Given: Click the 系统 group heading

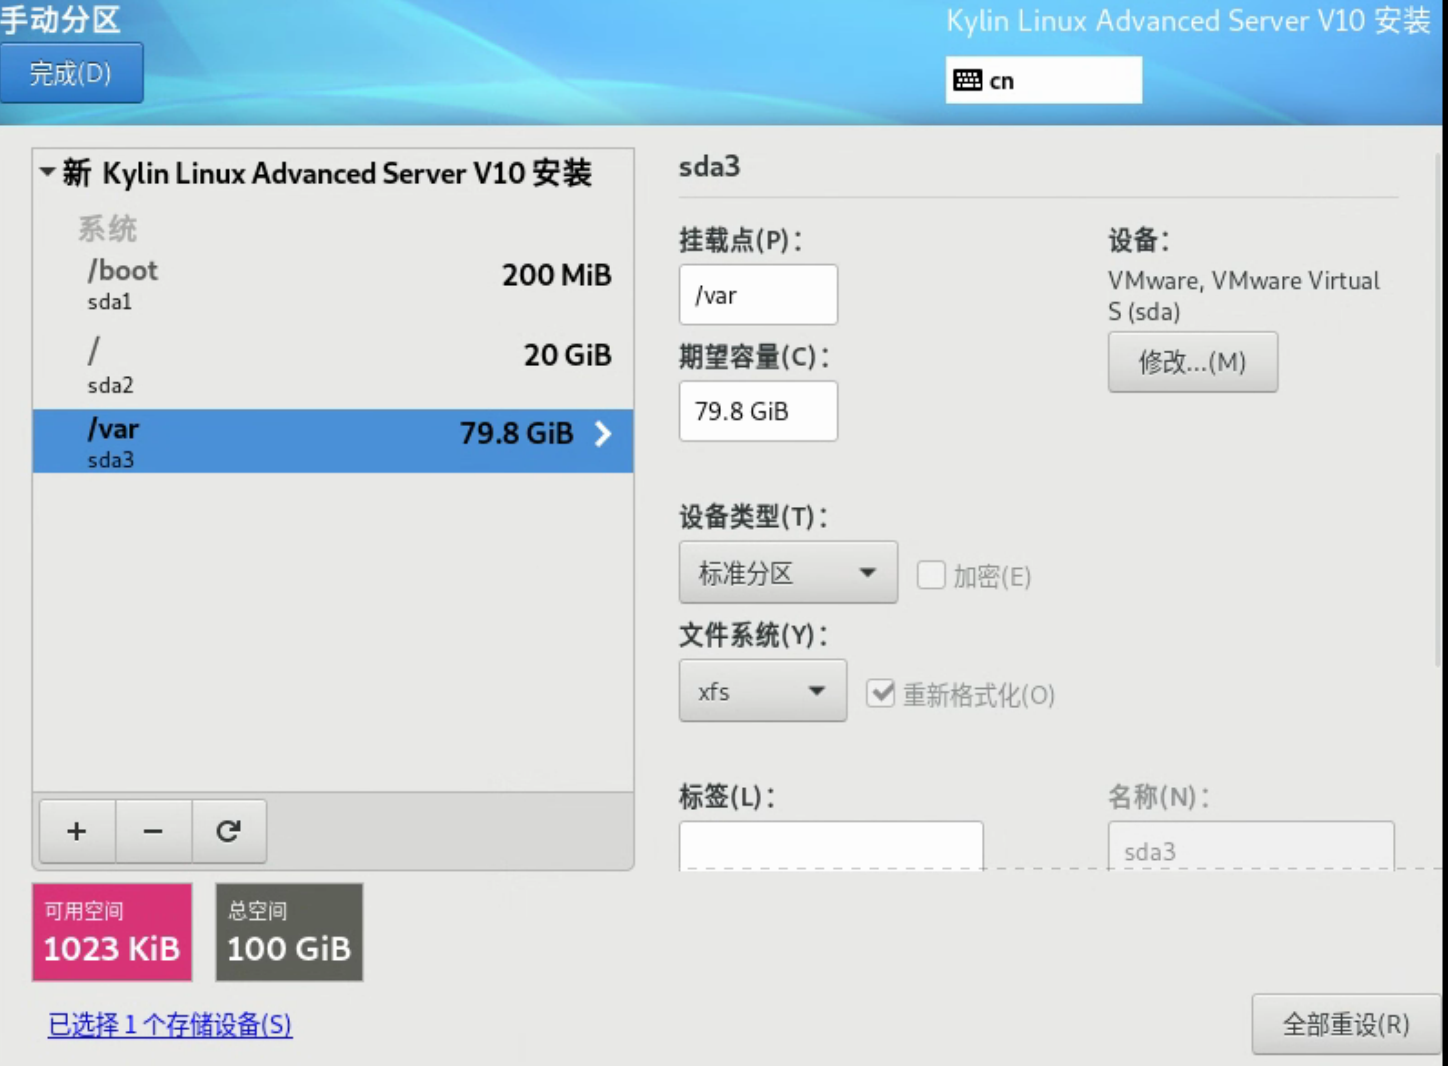Looking at the screenshot, I should pos(107,229).
